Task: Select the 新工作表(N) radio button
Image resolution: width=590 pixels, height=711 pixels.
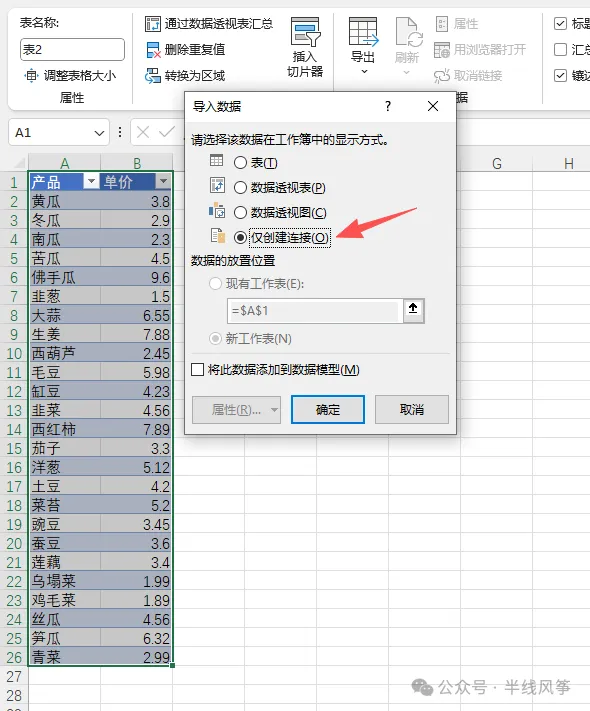Action: (x=215, y=339)
